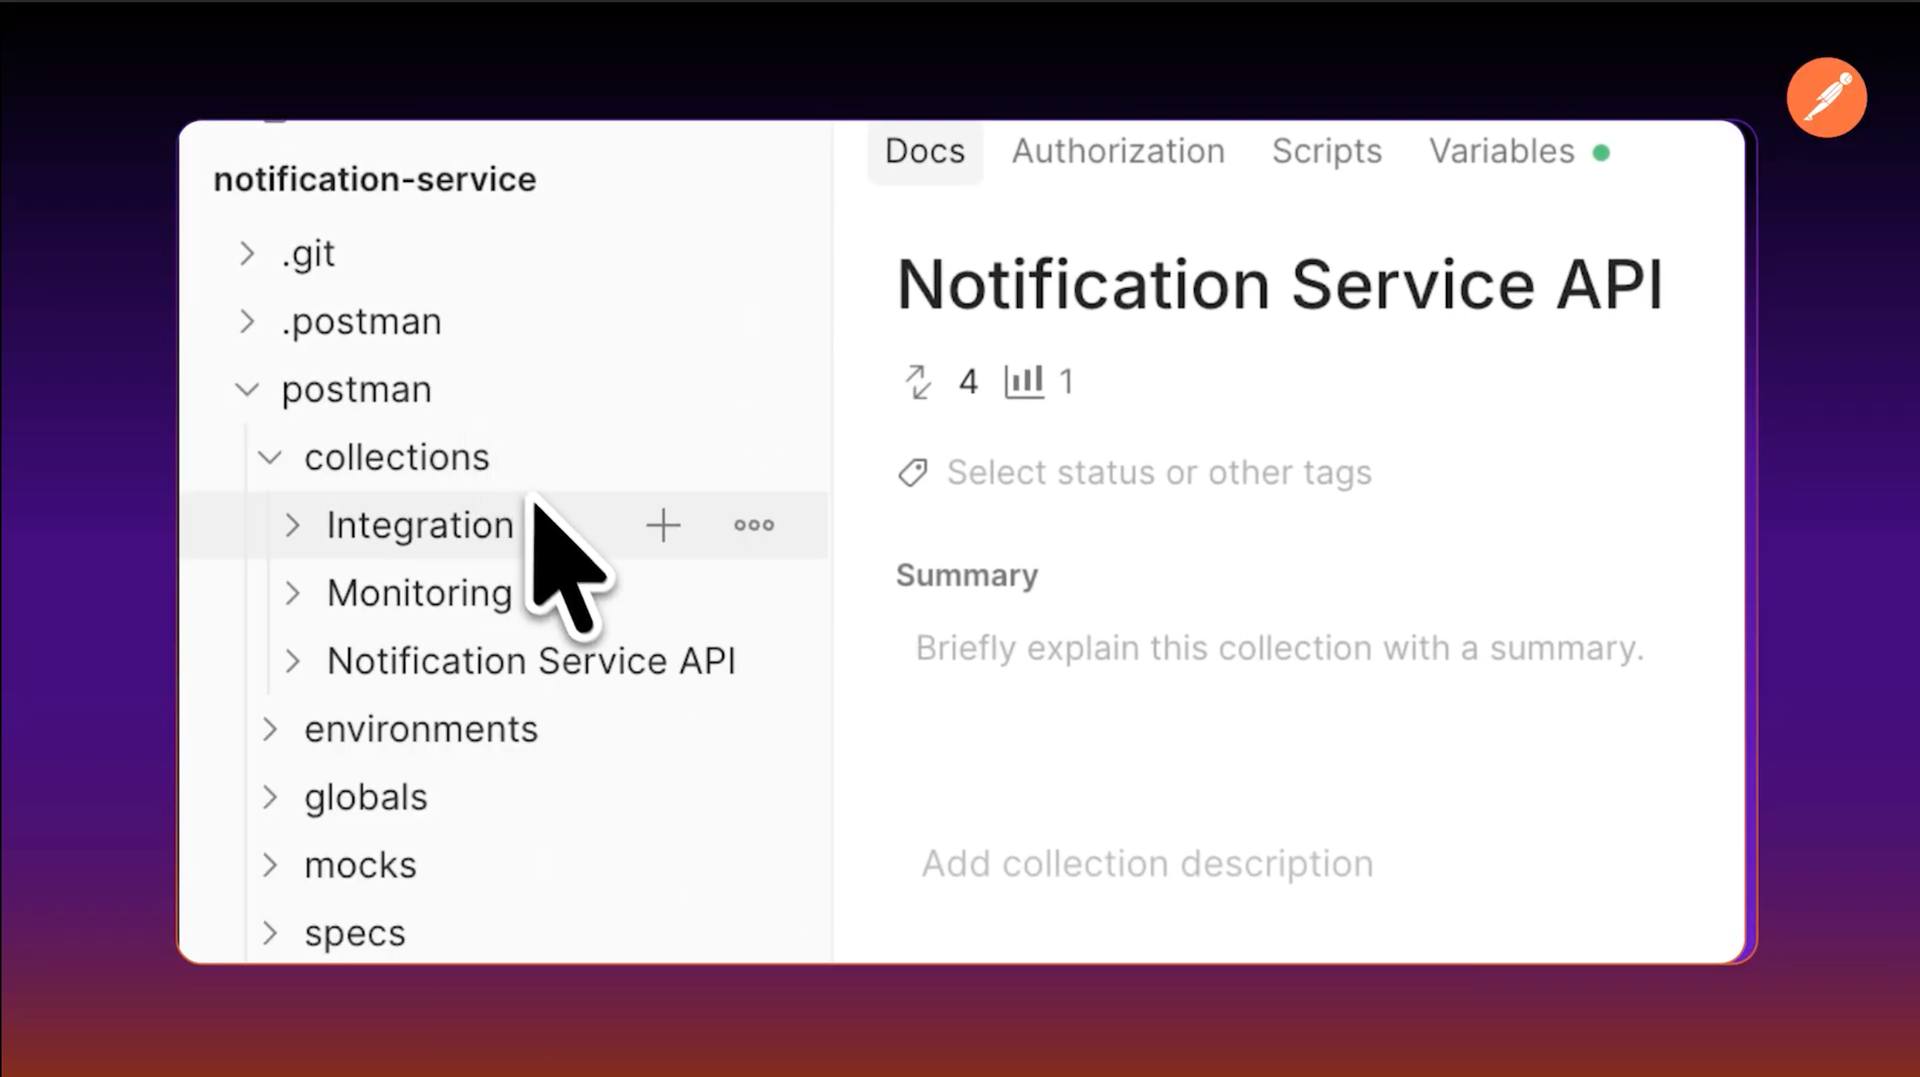This screenshot has width=1920, height=1077.
Task: Click the fork count value 4
Action: (968, 381)
